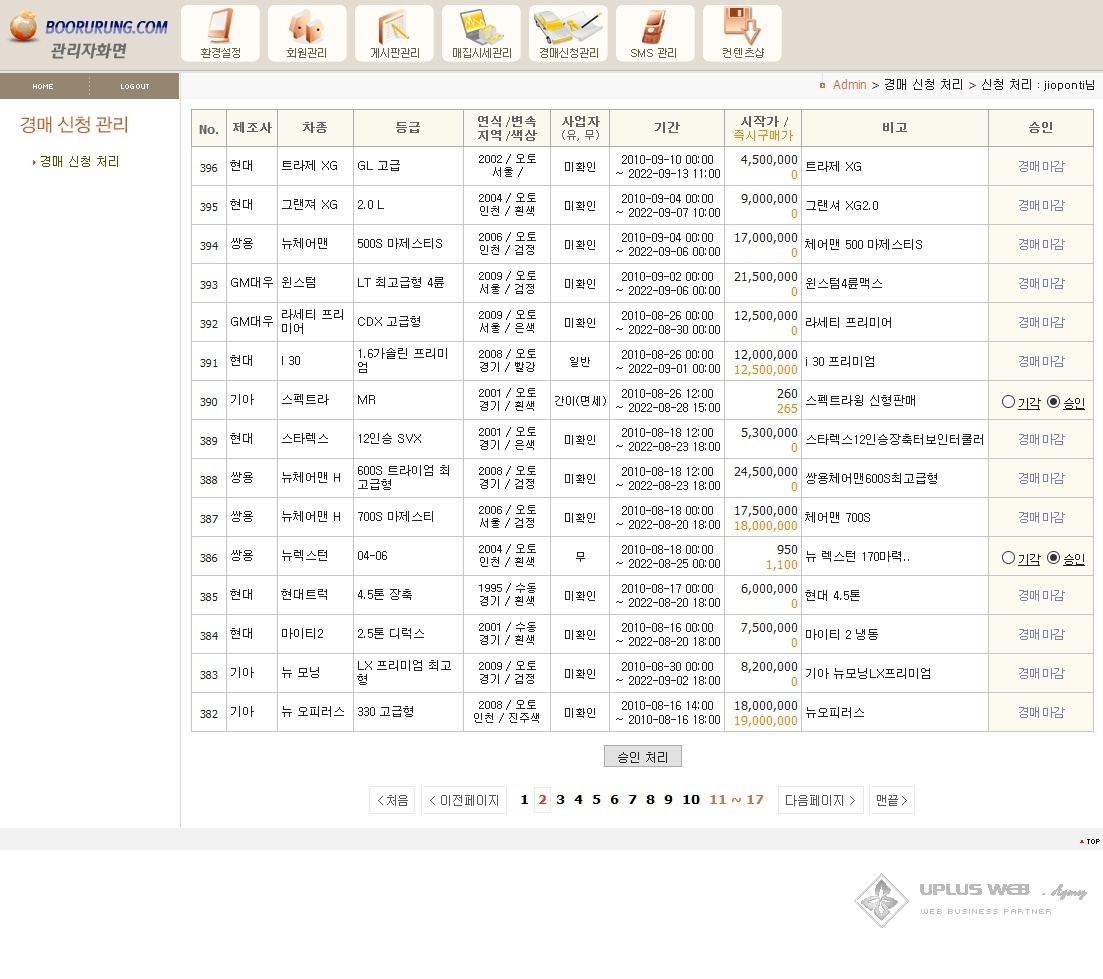The width and height of the screenshot is (1103, 979).
Task: Open the SMS 관리 icon
Action: (655, 32)
